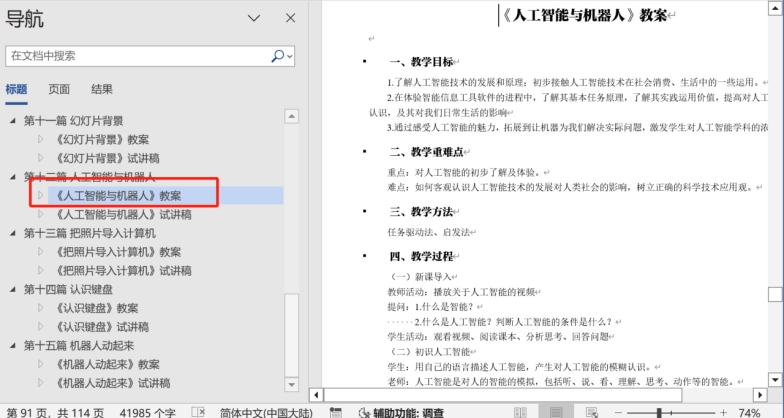Open navigation pane task options chevron
Image resolution: width=784 pixels, height=418 pixels.
(x=254, y=18)
